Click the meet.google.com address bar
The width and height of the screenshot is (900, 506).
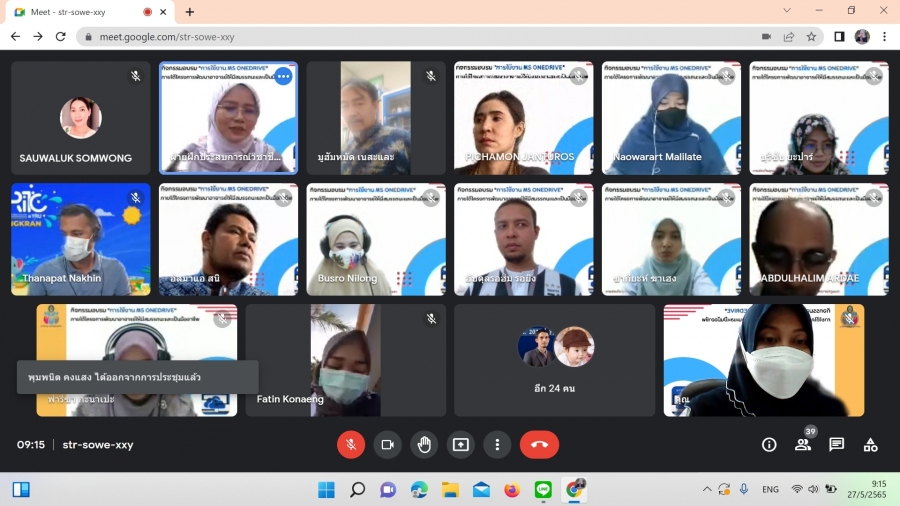400,36
